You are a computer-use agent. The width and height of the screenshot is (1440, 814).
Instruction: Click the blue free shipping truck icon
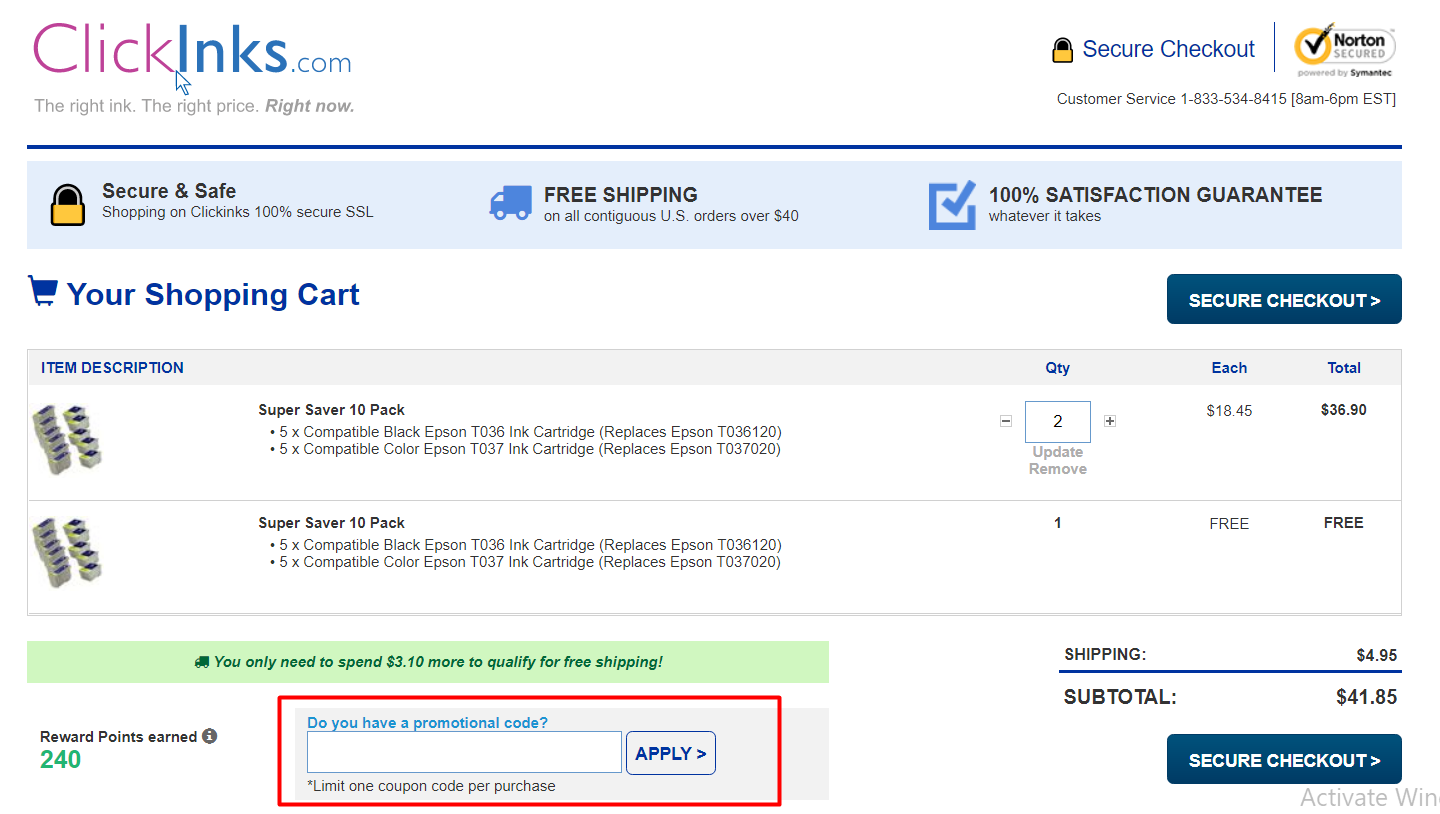click(511, 202)
